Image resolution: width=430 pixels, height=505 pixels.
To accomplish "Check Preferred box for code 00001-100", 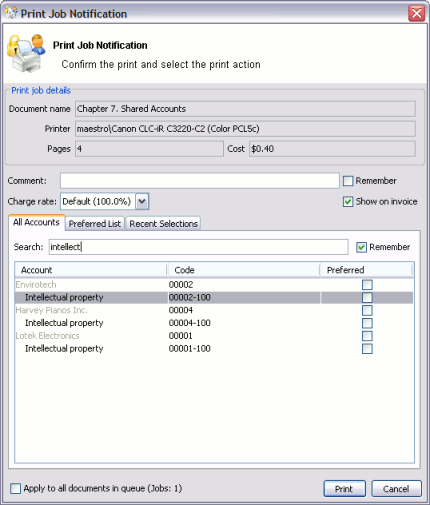I will 367,349.
